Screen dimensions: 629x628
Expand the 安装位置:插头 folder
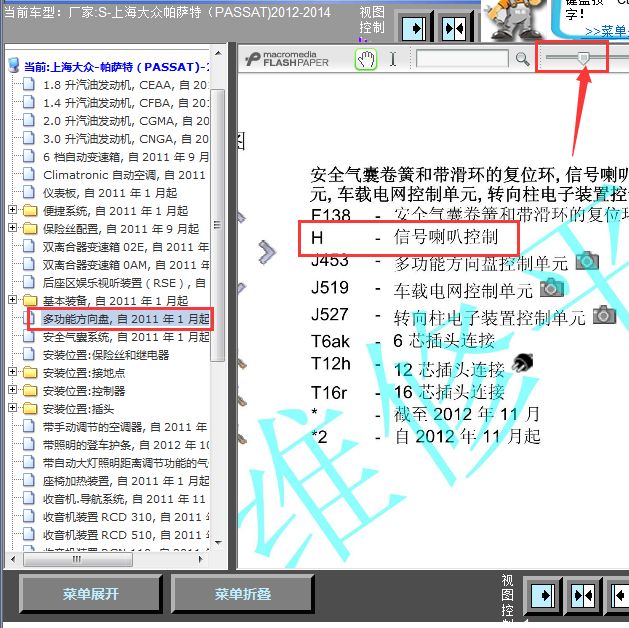(12, 408)
